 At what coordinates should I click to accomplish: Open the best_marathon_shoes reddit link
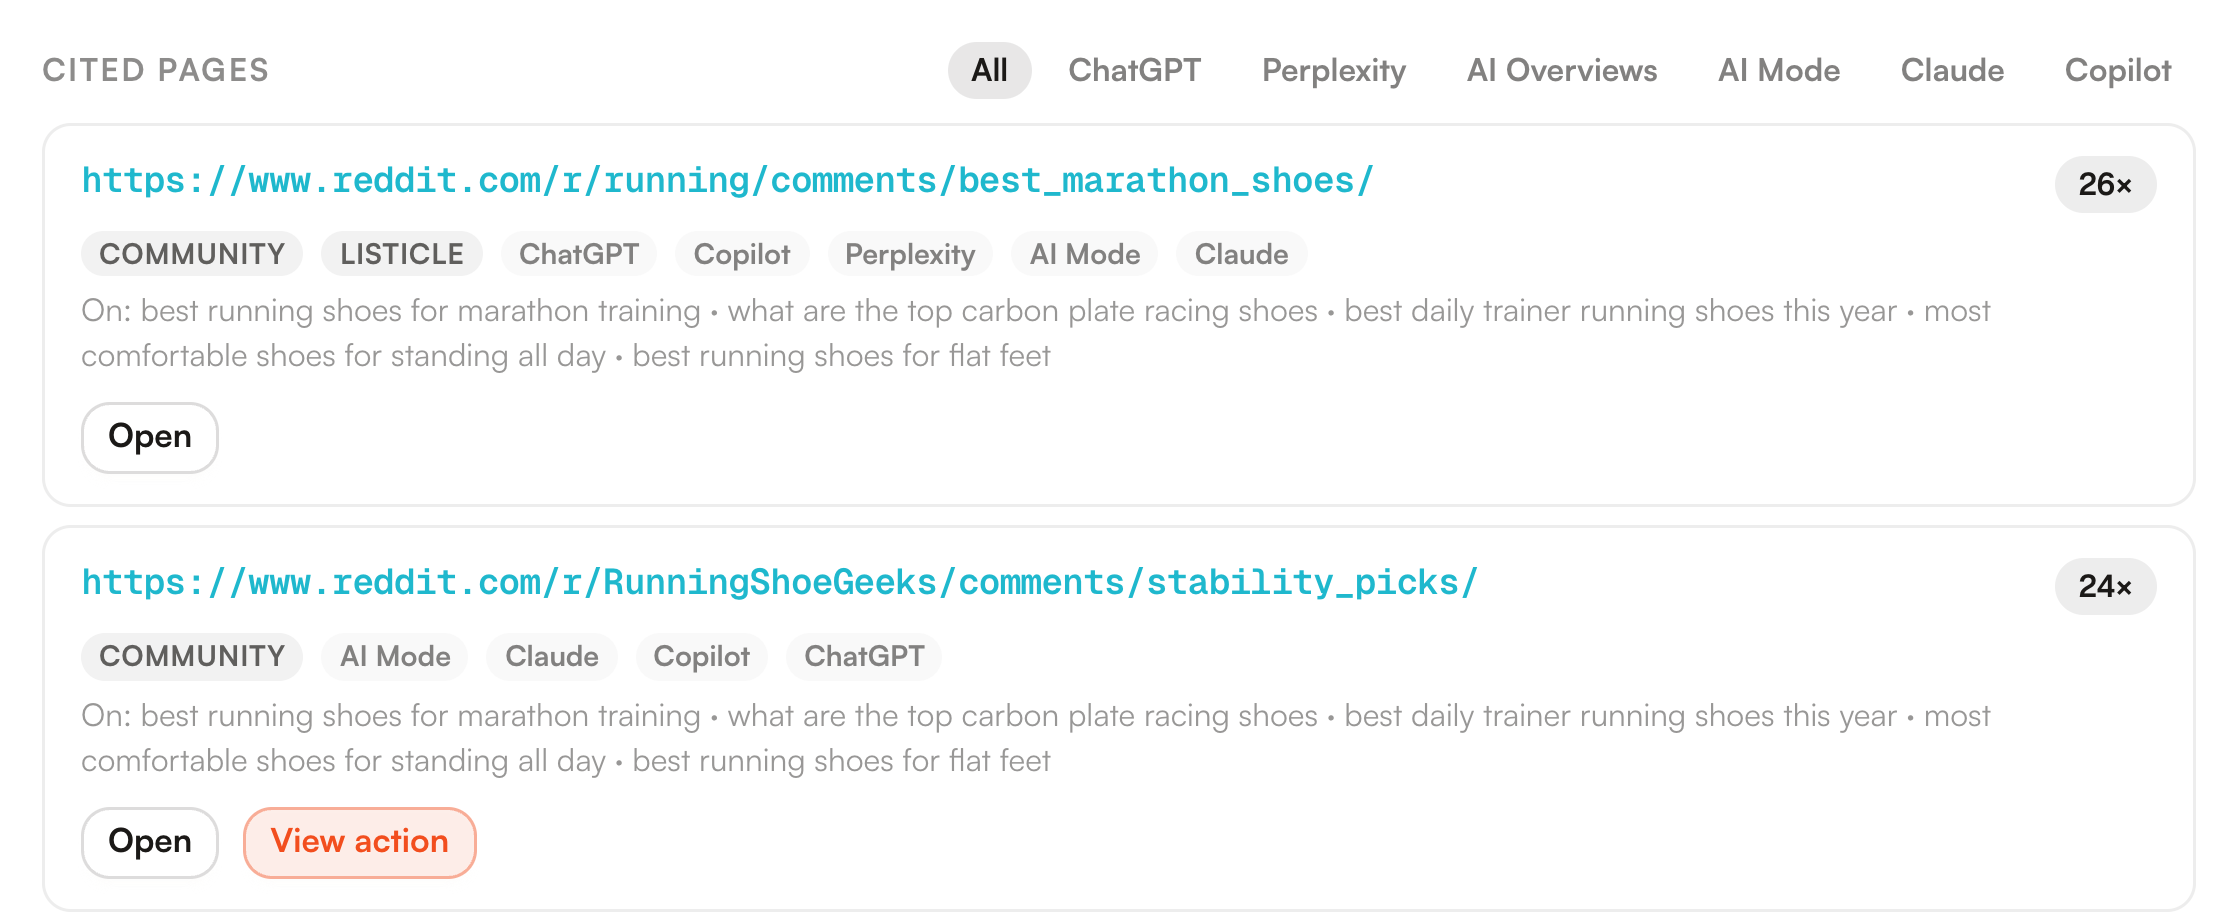(727, 181)
